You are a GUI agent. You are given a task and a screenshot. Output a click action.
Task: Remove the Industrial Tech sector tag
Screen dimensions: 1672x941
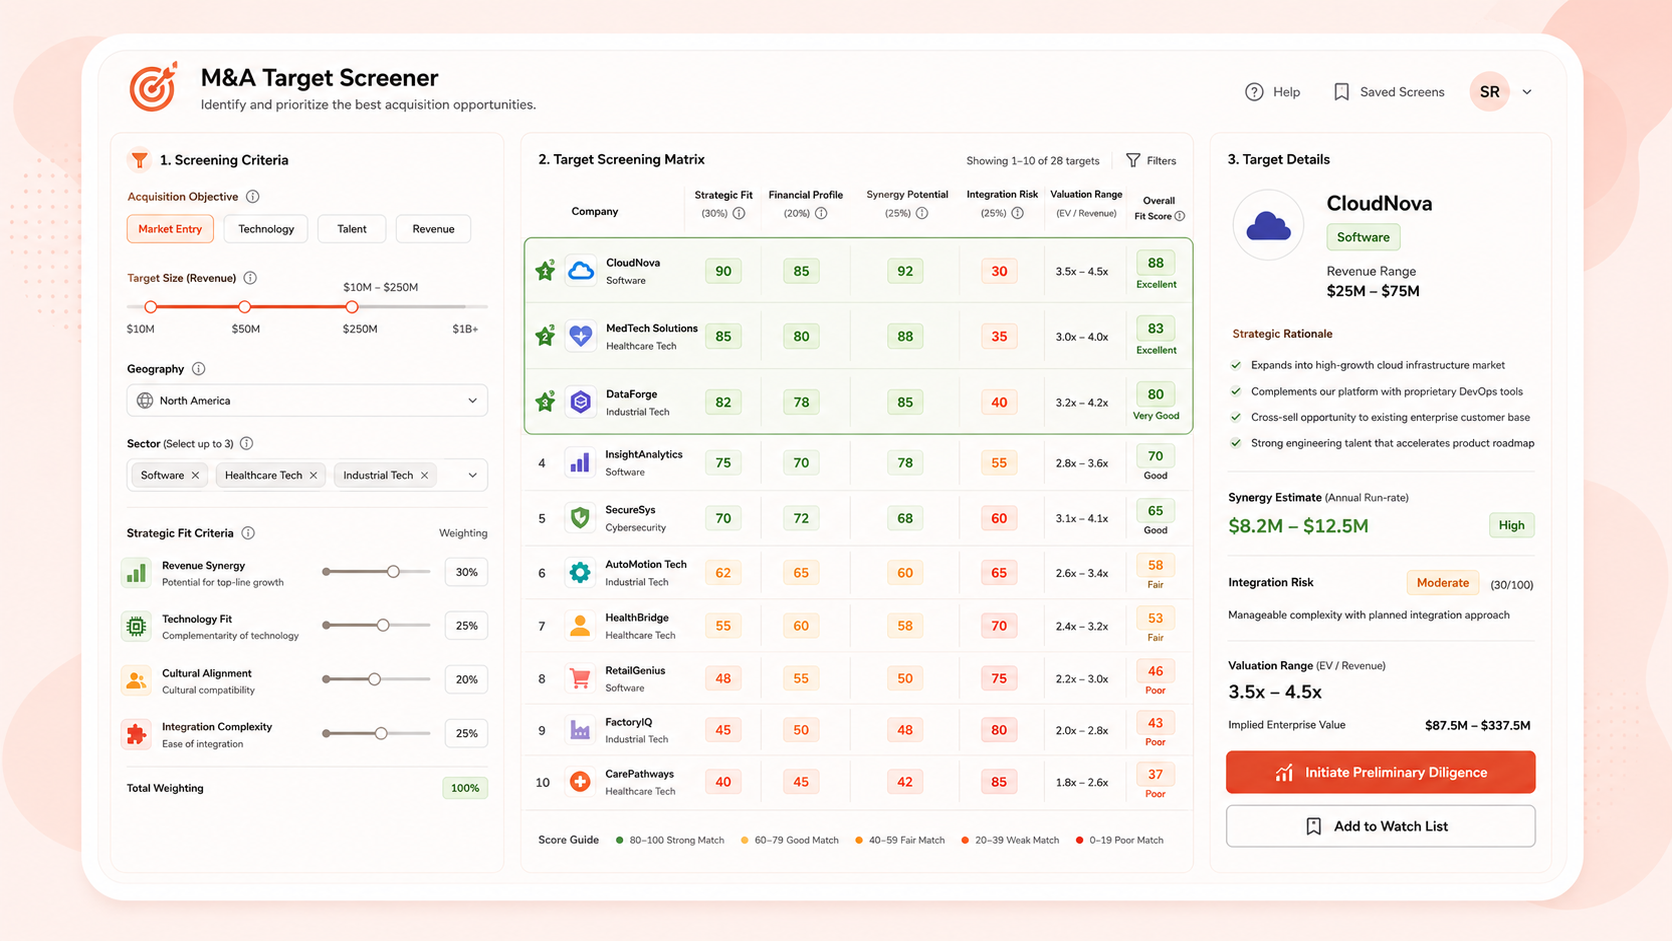[x=424, y=475]
